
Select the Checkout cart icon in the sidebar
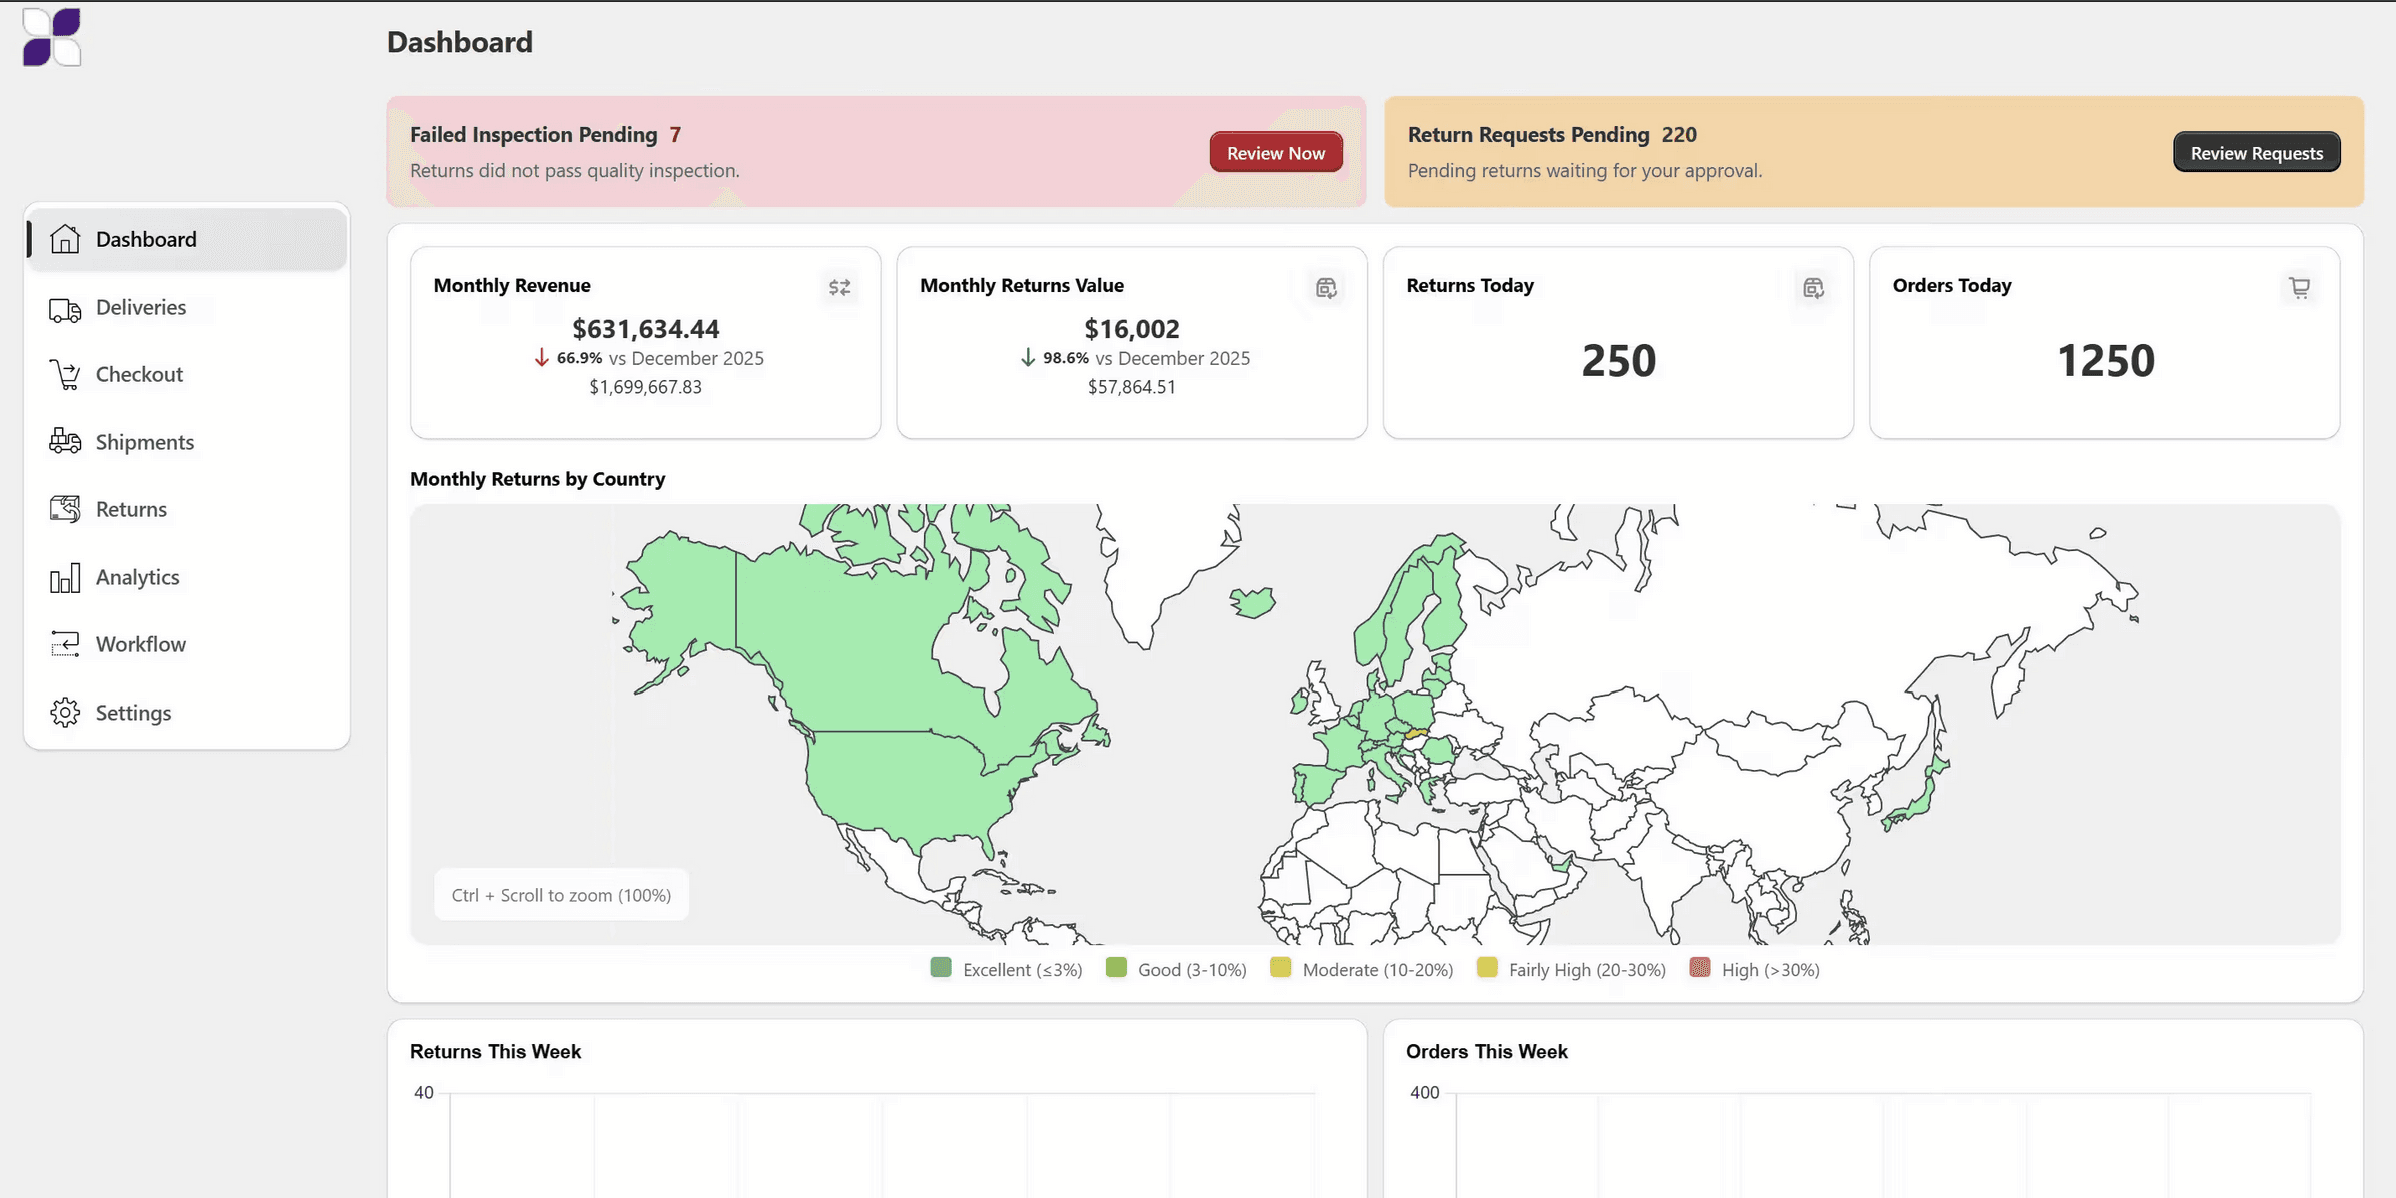coord(64,373)
